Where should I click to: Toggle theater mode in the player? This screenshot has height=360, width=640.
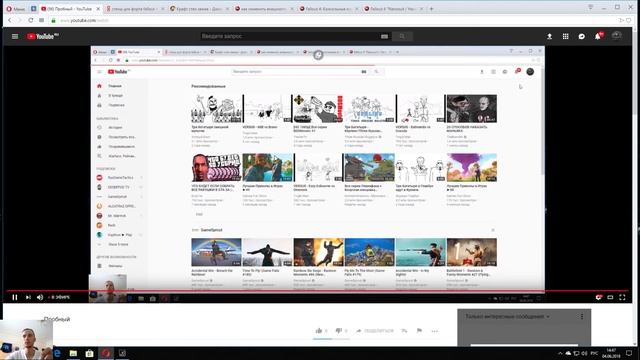(610, 297)
